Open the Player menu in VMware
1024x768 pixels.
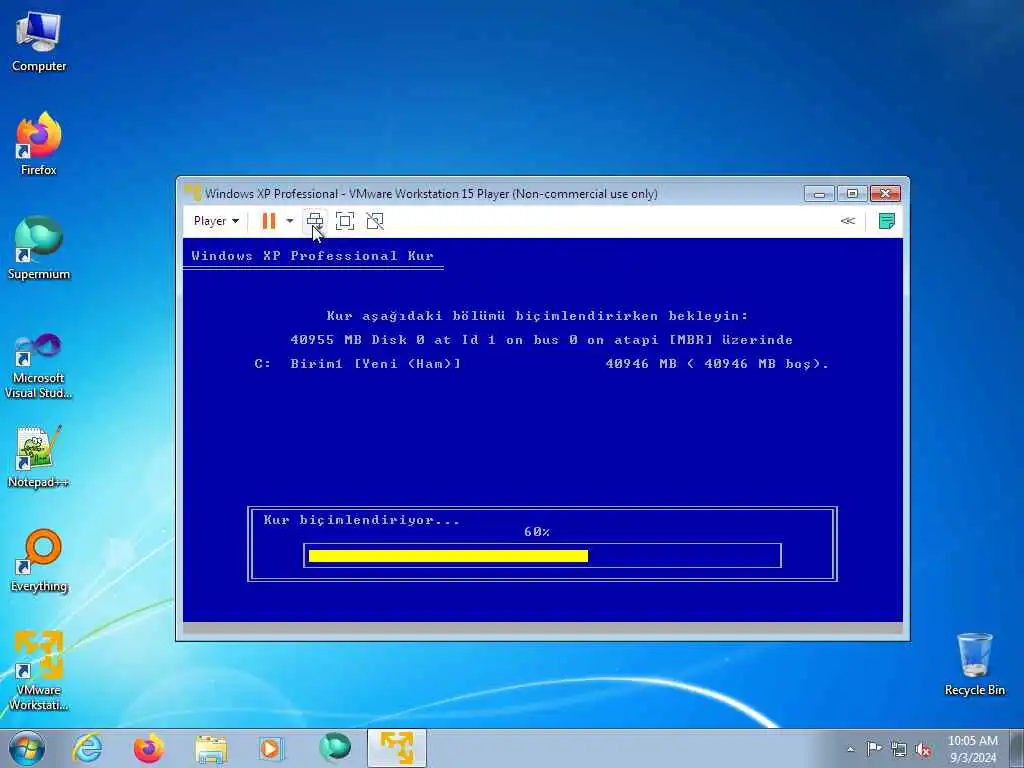click(x=216, y=221)
